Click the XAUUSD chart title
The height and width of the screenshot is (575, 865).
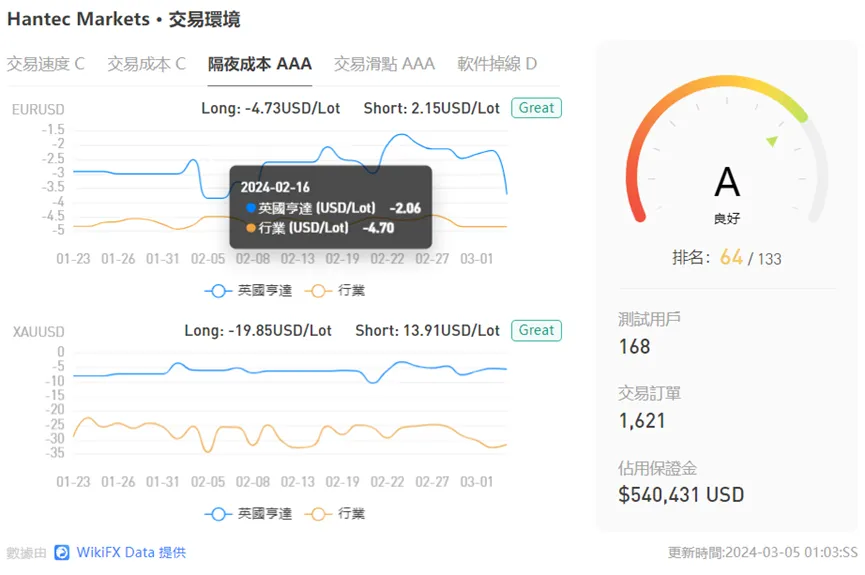(x=39, y=332)
